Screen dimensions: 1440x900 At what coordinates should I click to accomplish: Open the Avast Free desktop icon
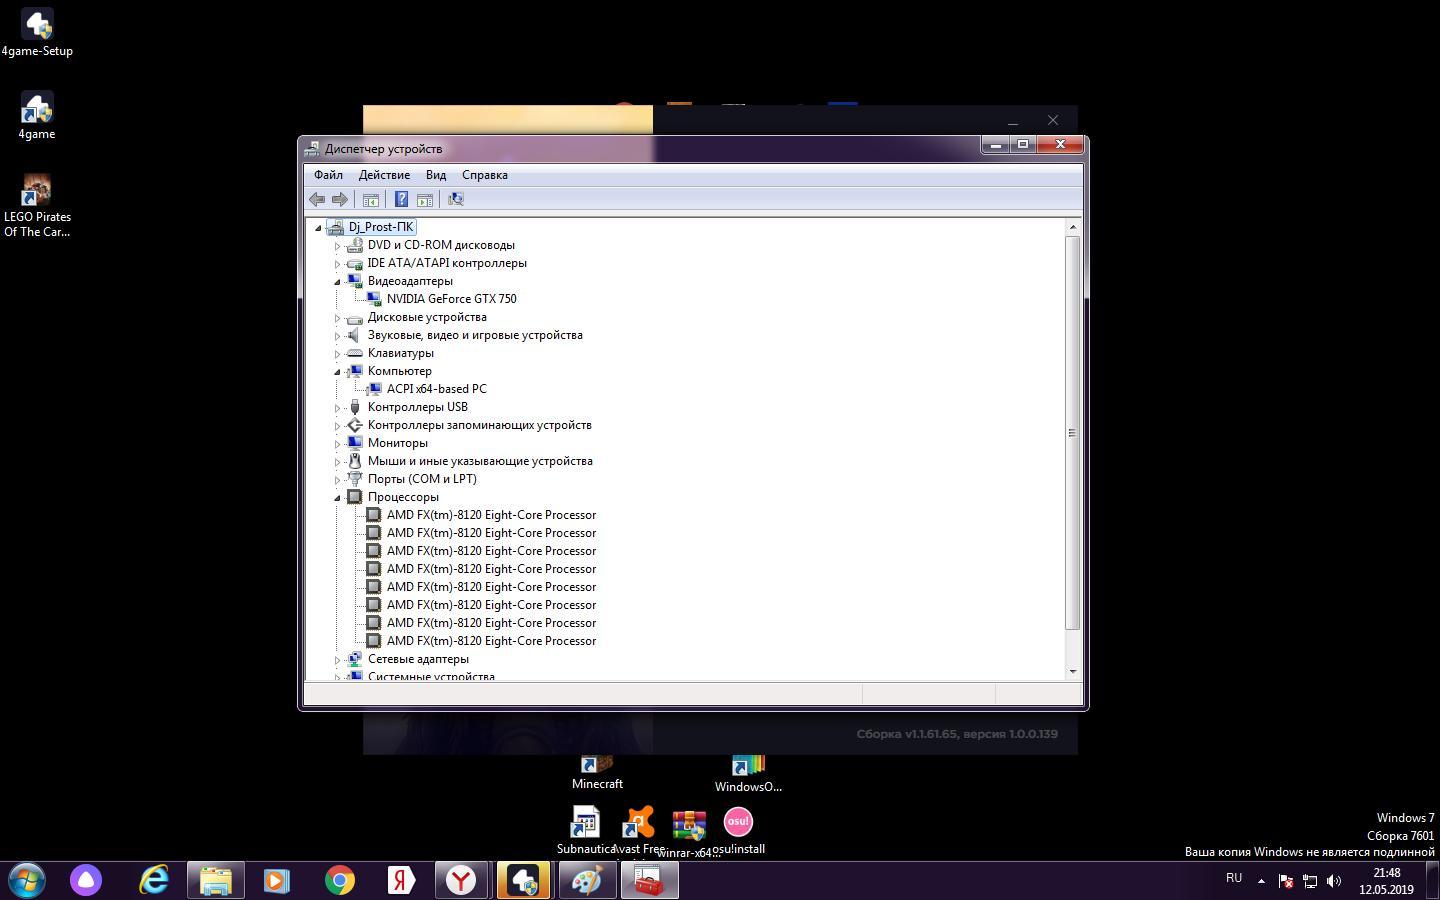(639, 831)
